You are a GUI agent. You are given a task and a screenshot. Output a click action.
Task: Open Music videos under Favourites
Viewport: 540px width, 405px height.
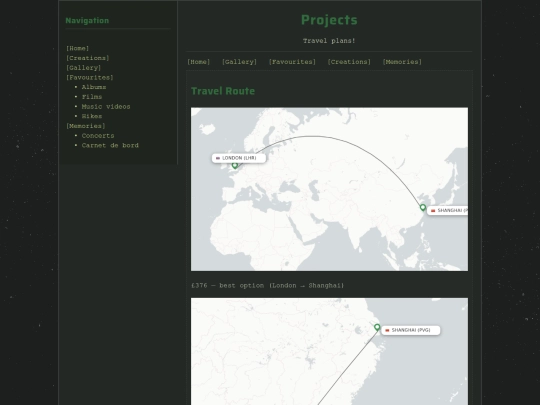[x=106, y=106]
